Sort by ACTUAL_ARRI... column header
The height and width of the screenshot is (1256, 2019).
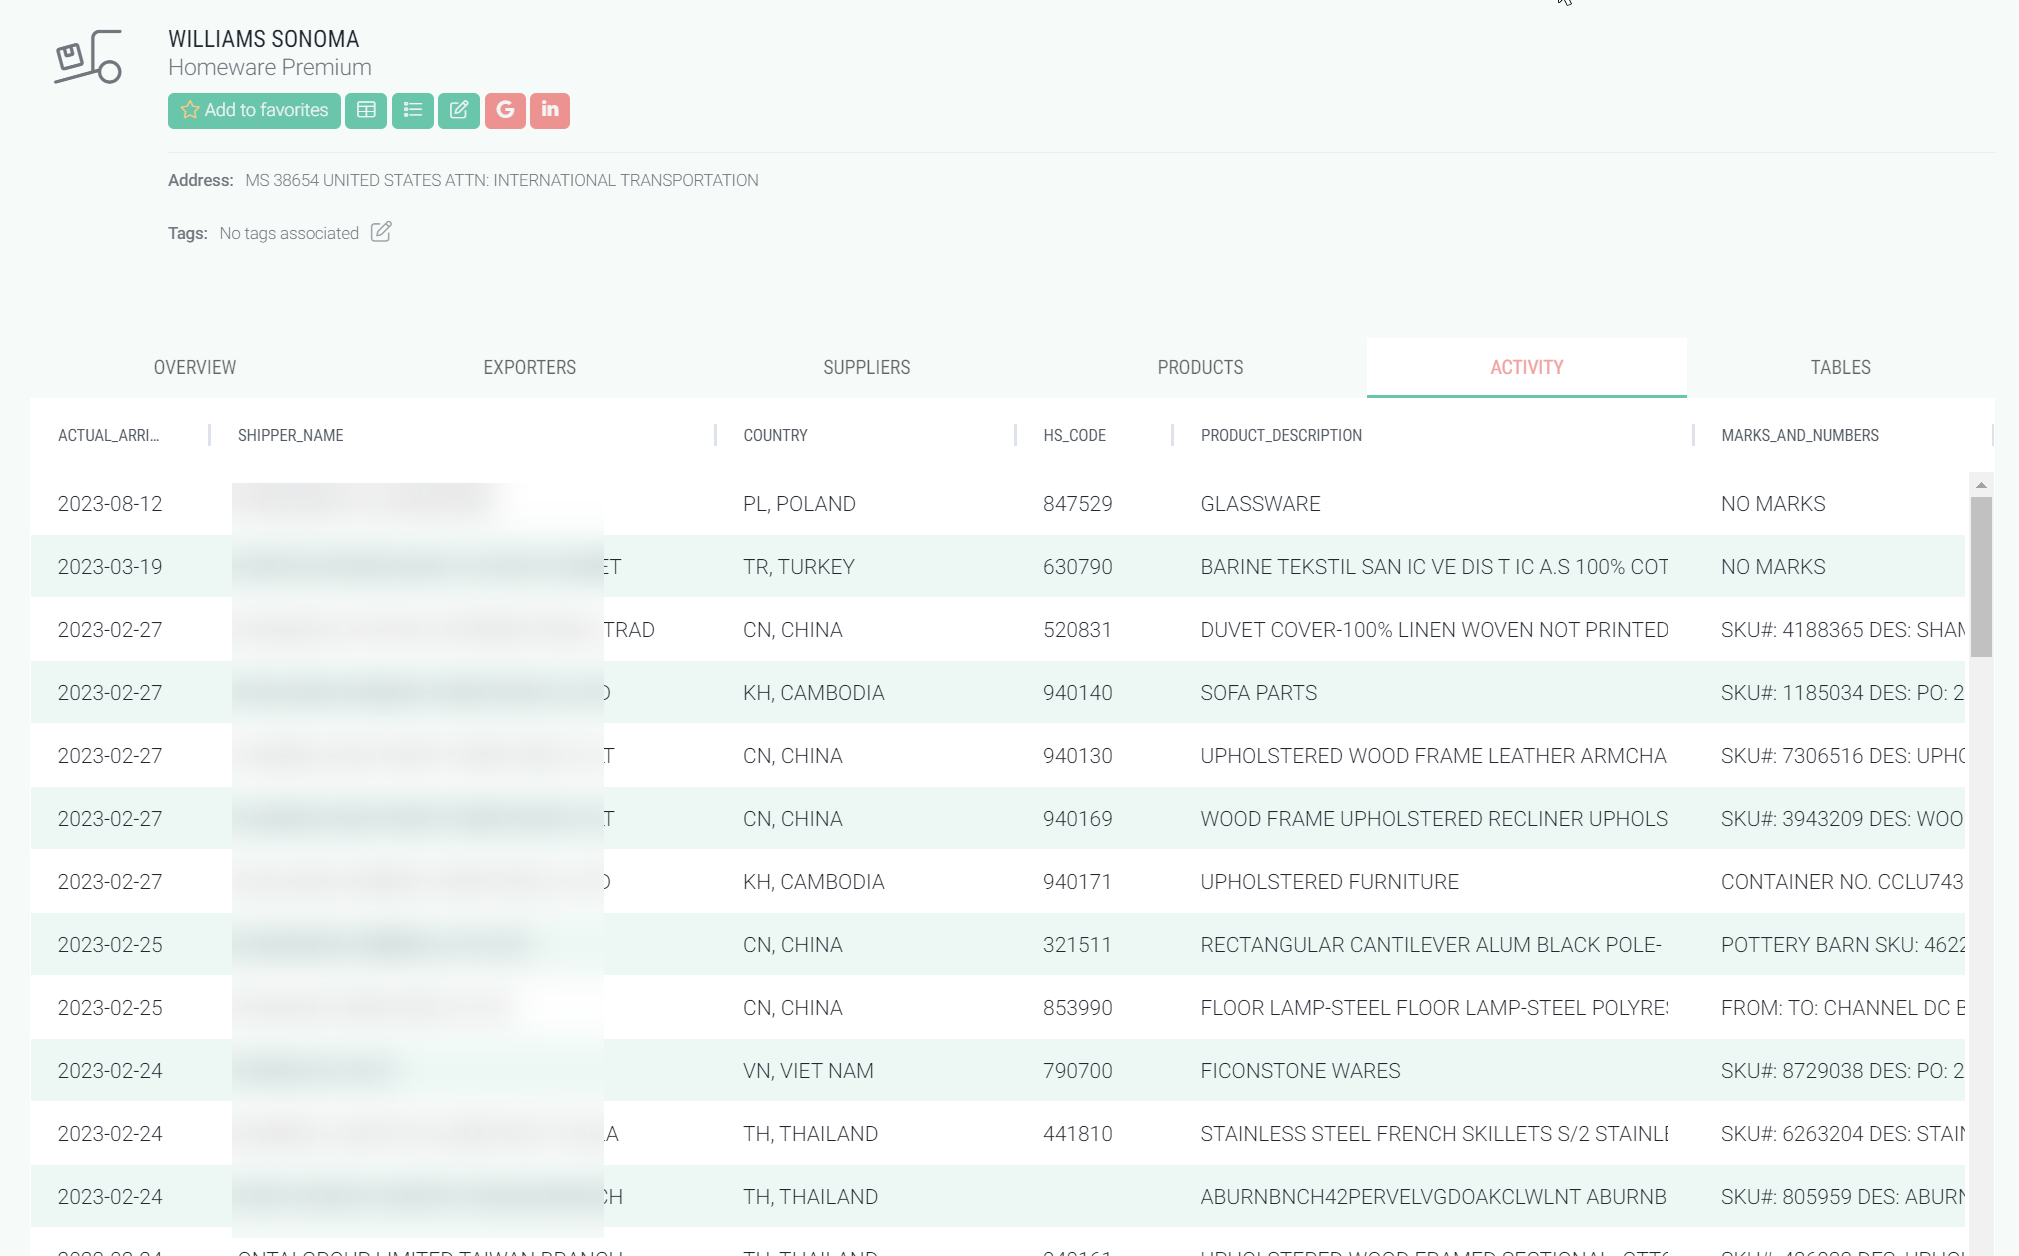108,435
